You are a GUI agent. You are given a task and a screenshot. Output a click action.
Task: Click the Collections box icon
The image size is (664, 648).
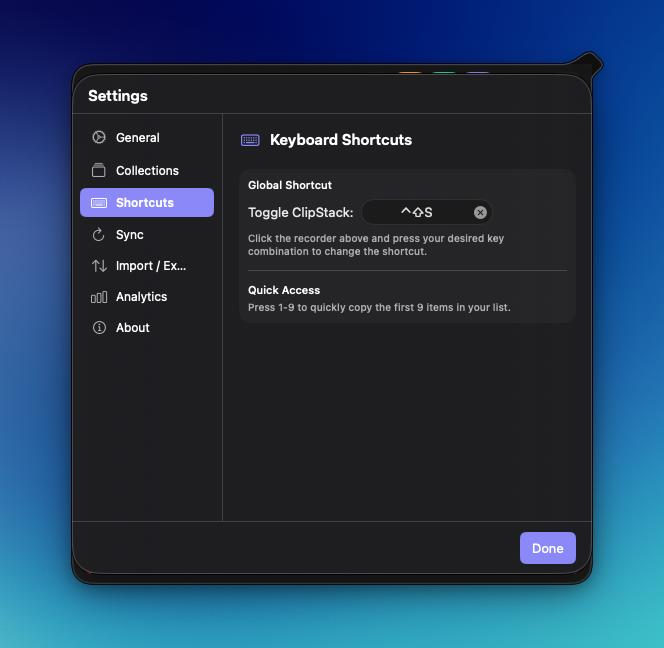coord(99,170)
